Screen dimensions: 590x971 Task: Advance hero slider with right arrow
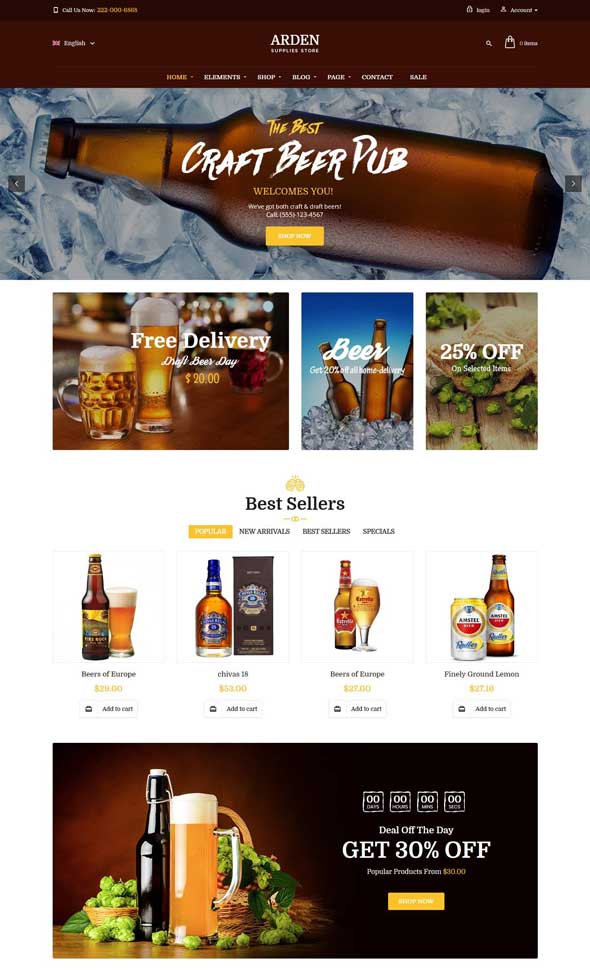pos(573,183)
